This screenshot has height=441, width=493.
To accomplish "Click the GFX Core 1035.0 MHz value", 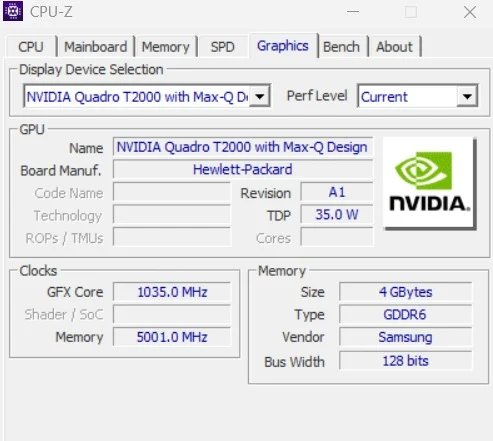I will pyautogui.click(x=172, y=292).
